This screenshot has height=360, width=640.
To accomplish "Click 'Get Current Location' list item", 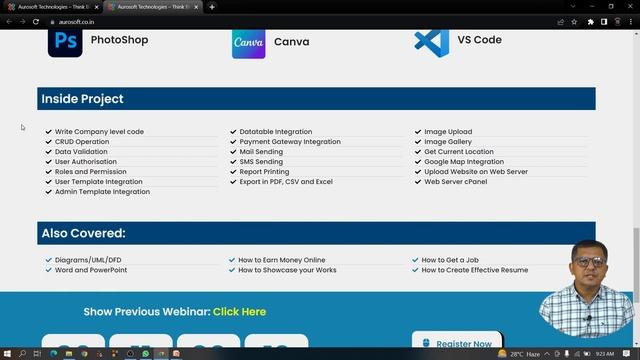I will tap(459, 152).
